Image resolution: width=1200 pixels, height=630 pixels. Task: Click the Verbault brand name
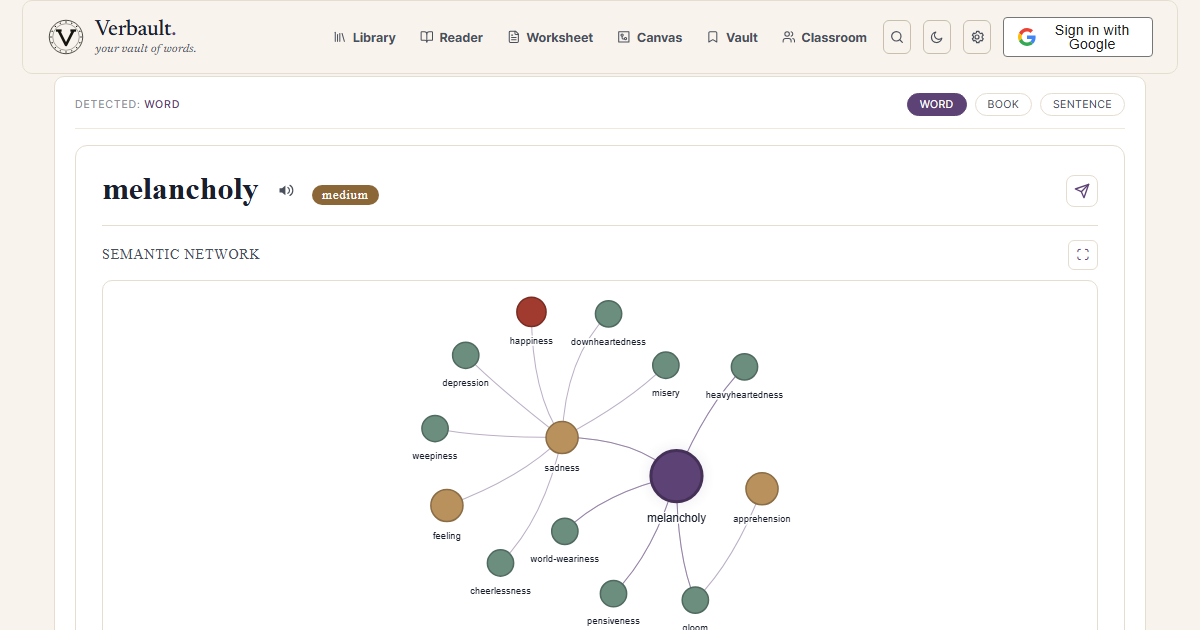click(x=135, y=28)
